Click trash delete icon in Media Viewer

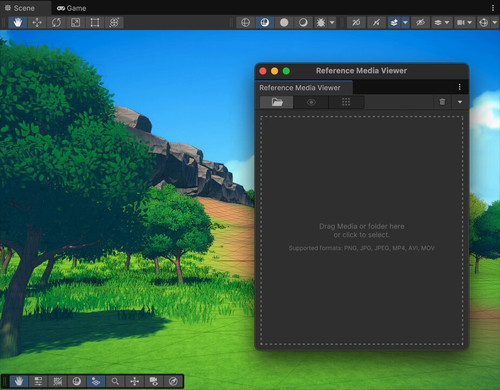tap(442, 102)
